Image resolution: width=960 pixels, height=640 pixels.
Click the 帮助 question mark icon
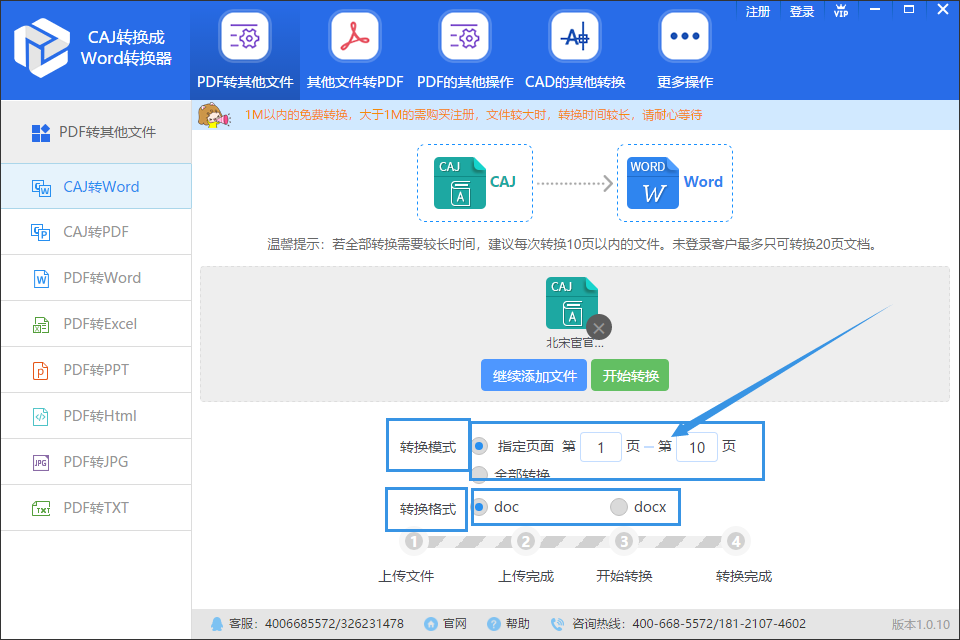pos(493,624)
